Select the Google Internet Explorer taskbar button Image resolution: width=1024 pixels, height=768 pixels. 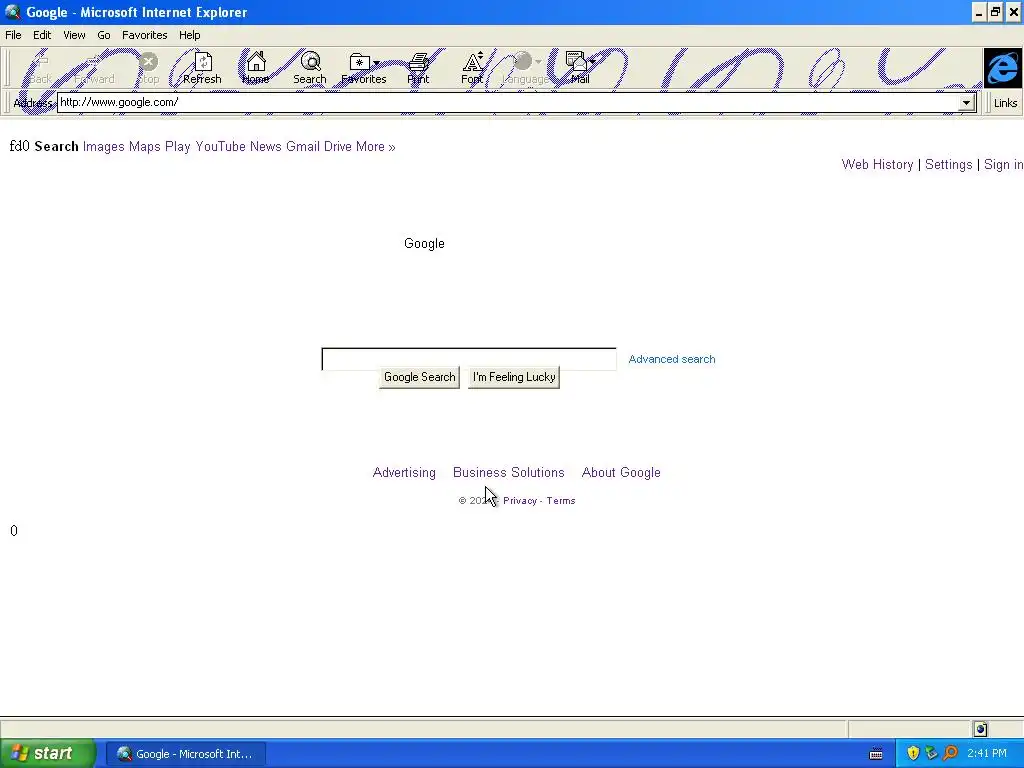(x=186, y=754)
